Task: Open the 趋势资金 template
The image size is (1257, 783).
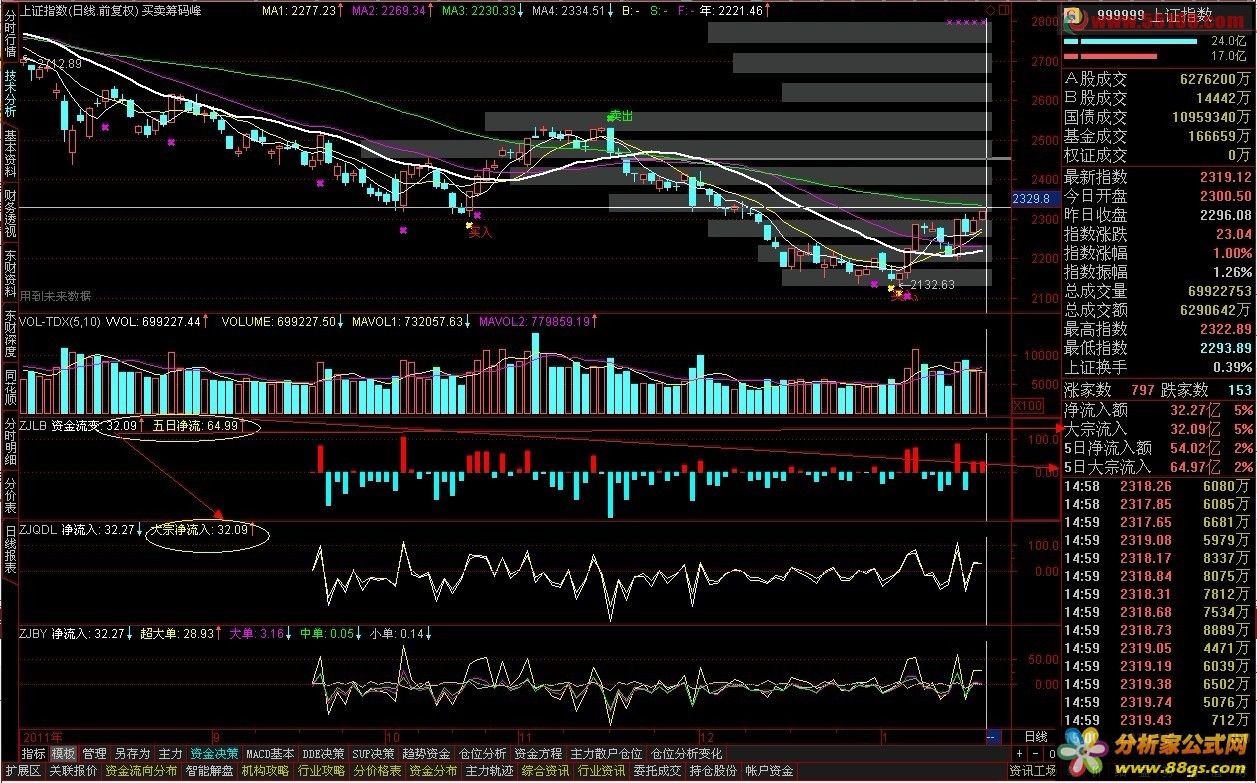Action: [427, 753]
